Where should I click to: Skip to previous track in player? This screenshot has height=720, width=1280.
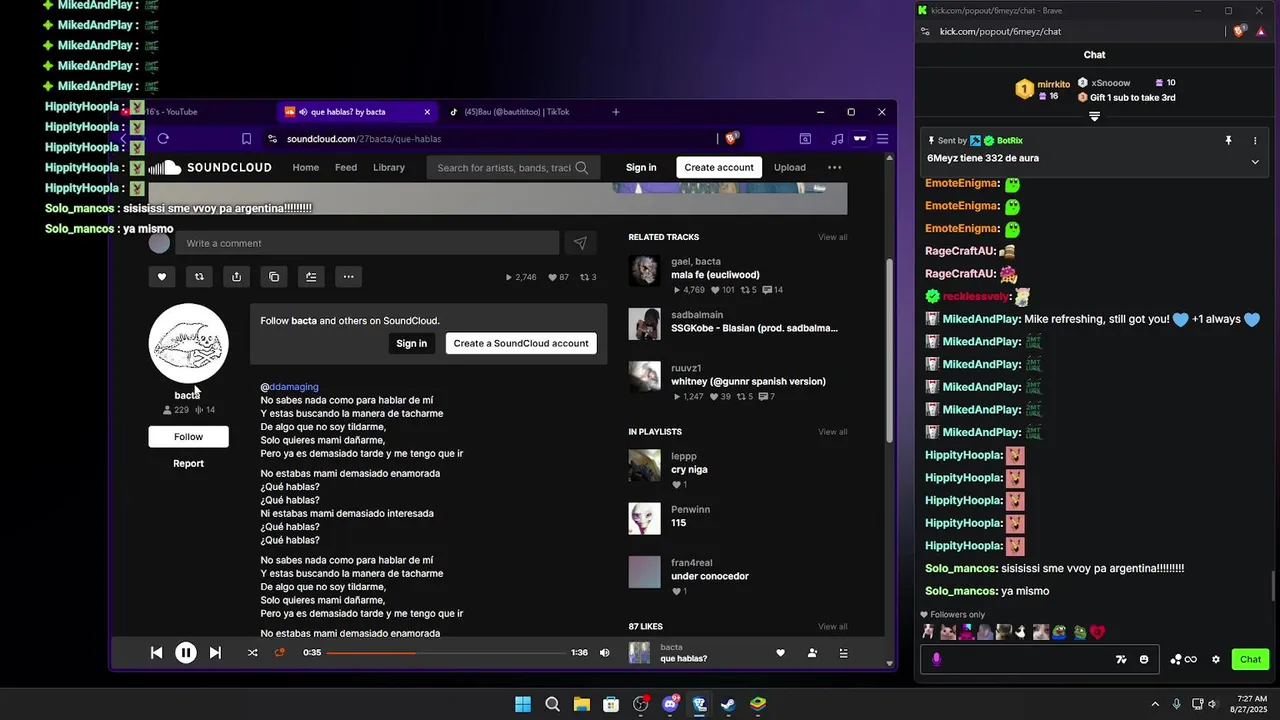pyautogui.click(x=156, y=653)
